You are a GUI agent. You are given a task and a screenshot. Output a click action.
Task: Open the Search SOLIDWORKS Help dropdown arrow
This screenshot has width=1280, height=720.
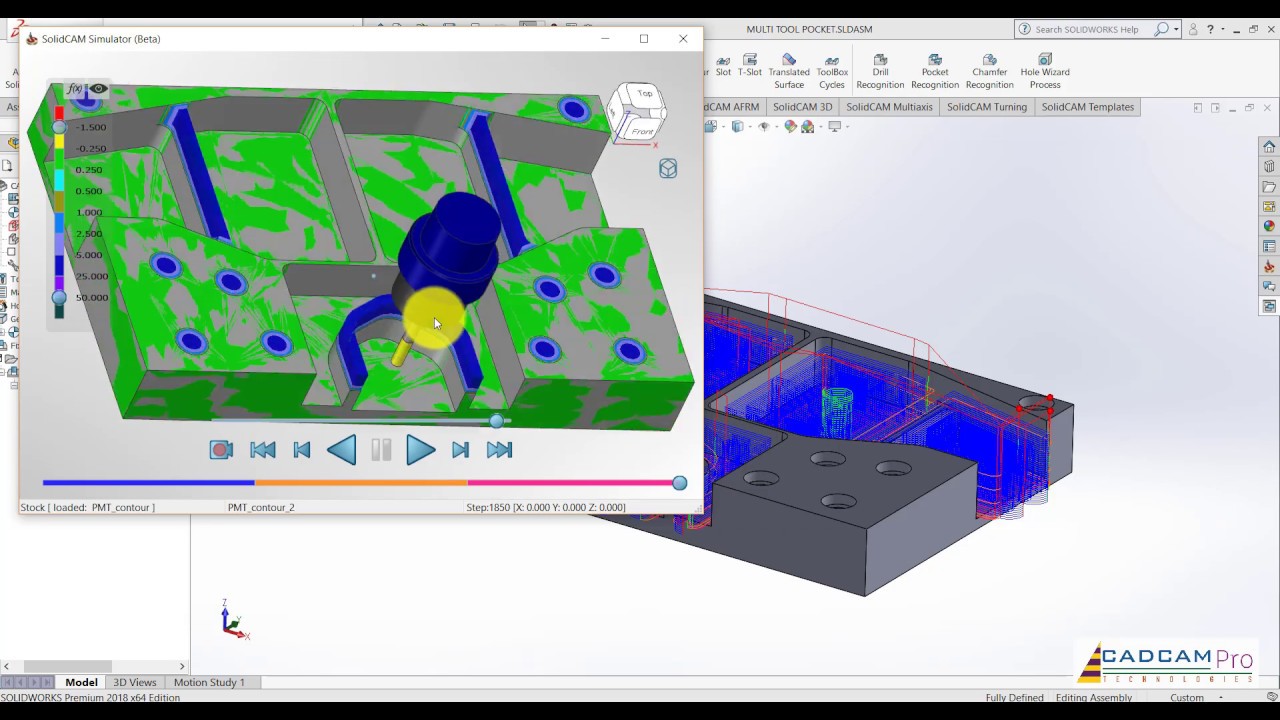point(1177,30)
